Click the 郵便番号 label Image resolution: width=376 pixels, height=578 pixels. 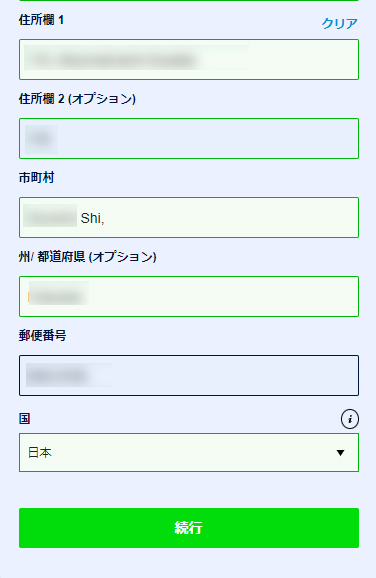click(42, 335)
